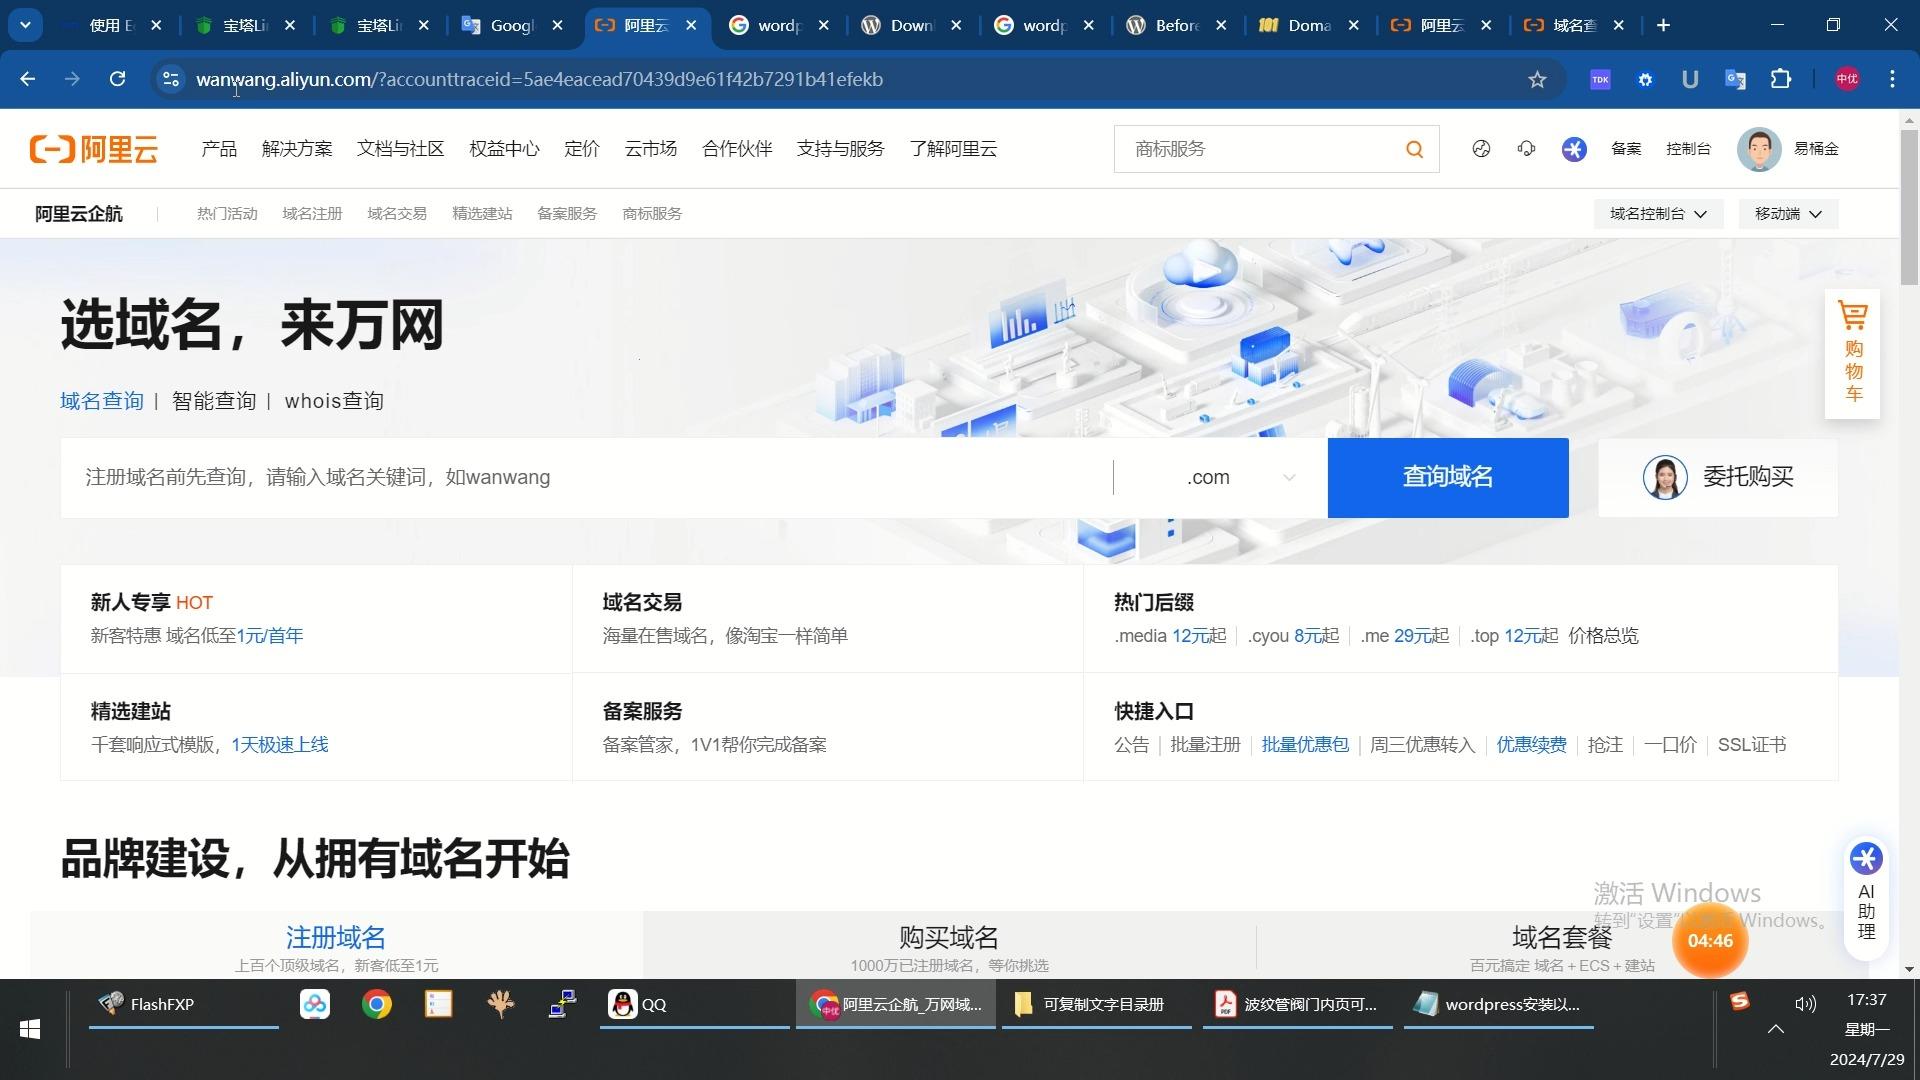
Task: Open the dashboard gauge icon in header
Action: (x=1481, y=149)
